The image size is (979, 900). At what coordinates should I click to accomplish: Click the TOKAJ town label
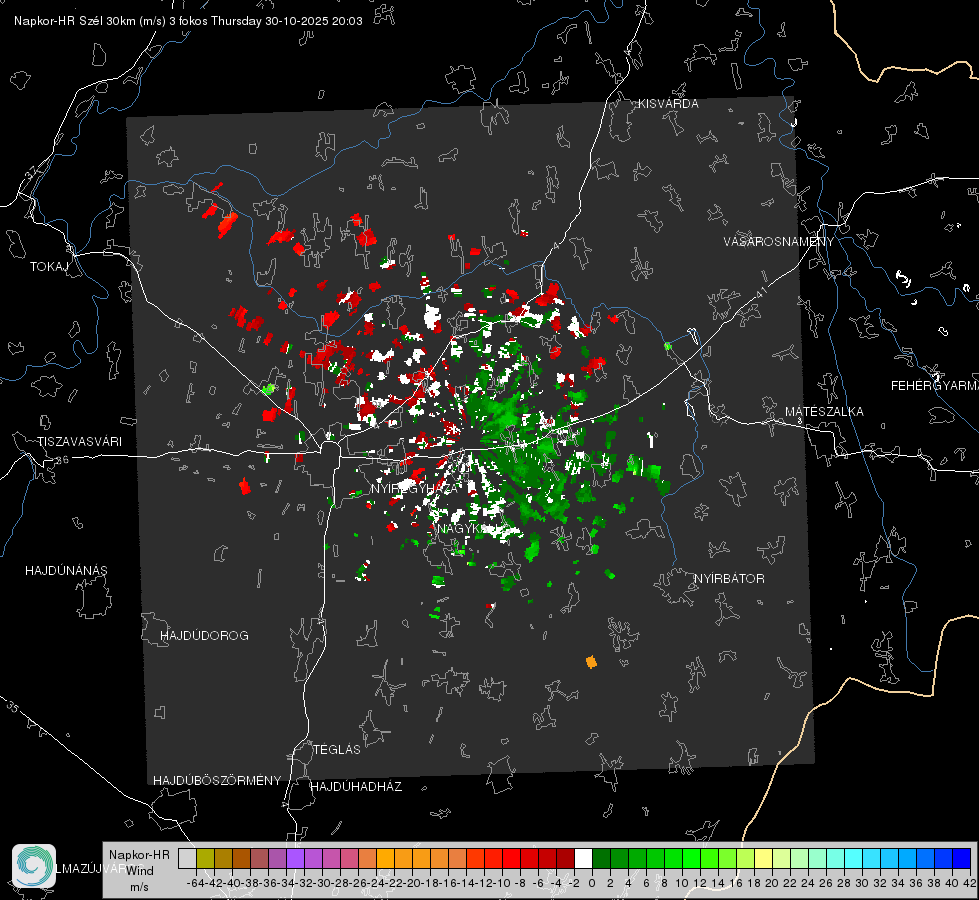click(49, 267)
